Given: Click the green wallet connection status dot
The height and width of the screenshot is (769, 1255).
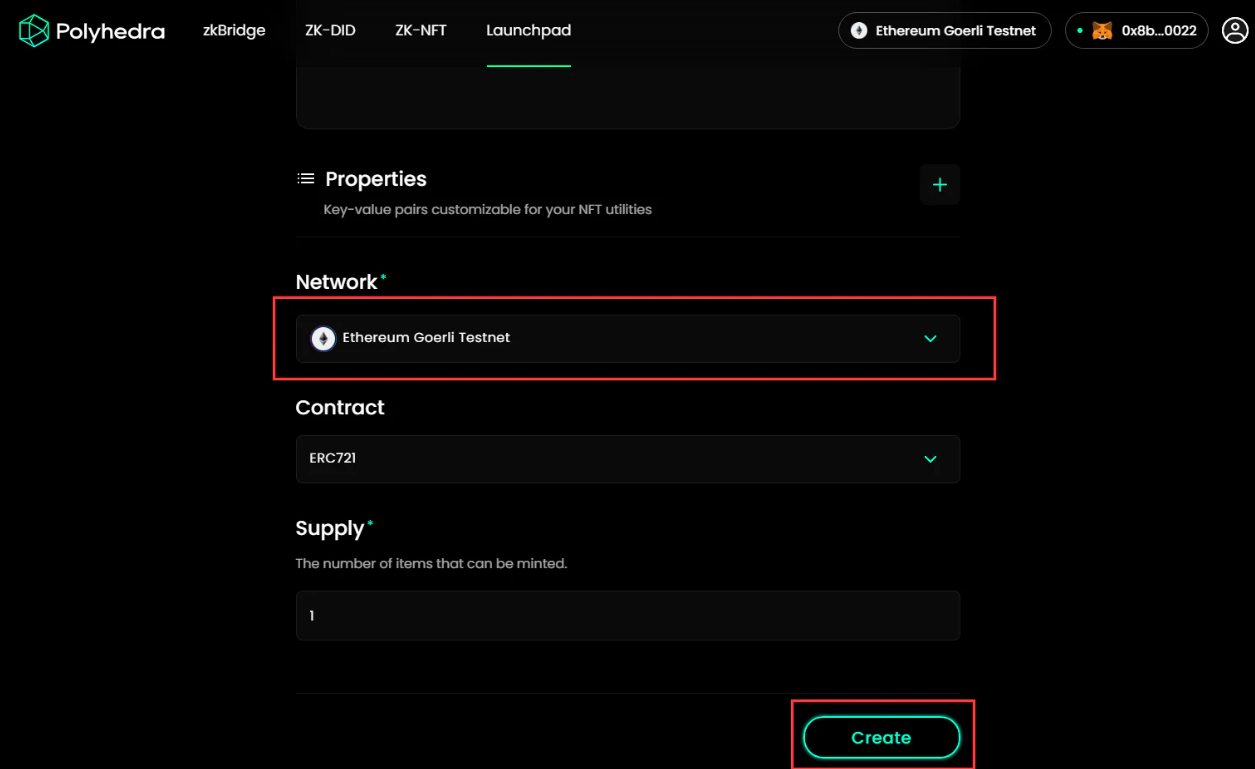Looking at the screenshot, I should 1080,31.
